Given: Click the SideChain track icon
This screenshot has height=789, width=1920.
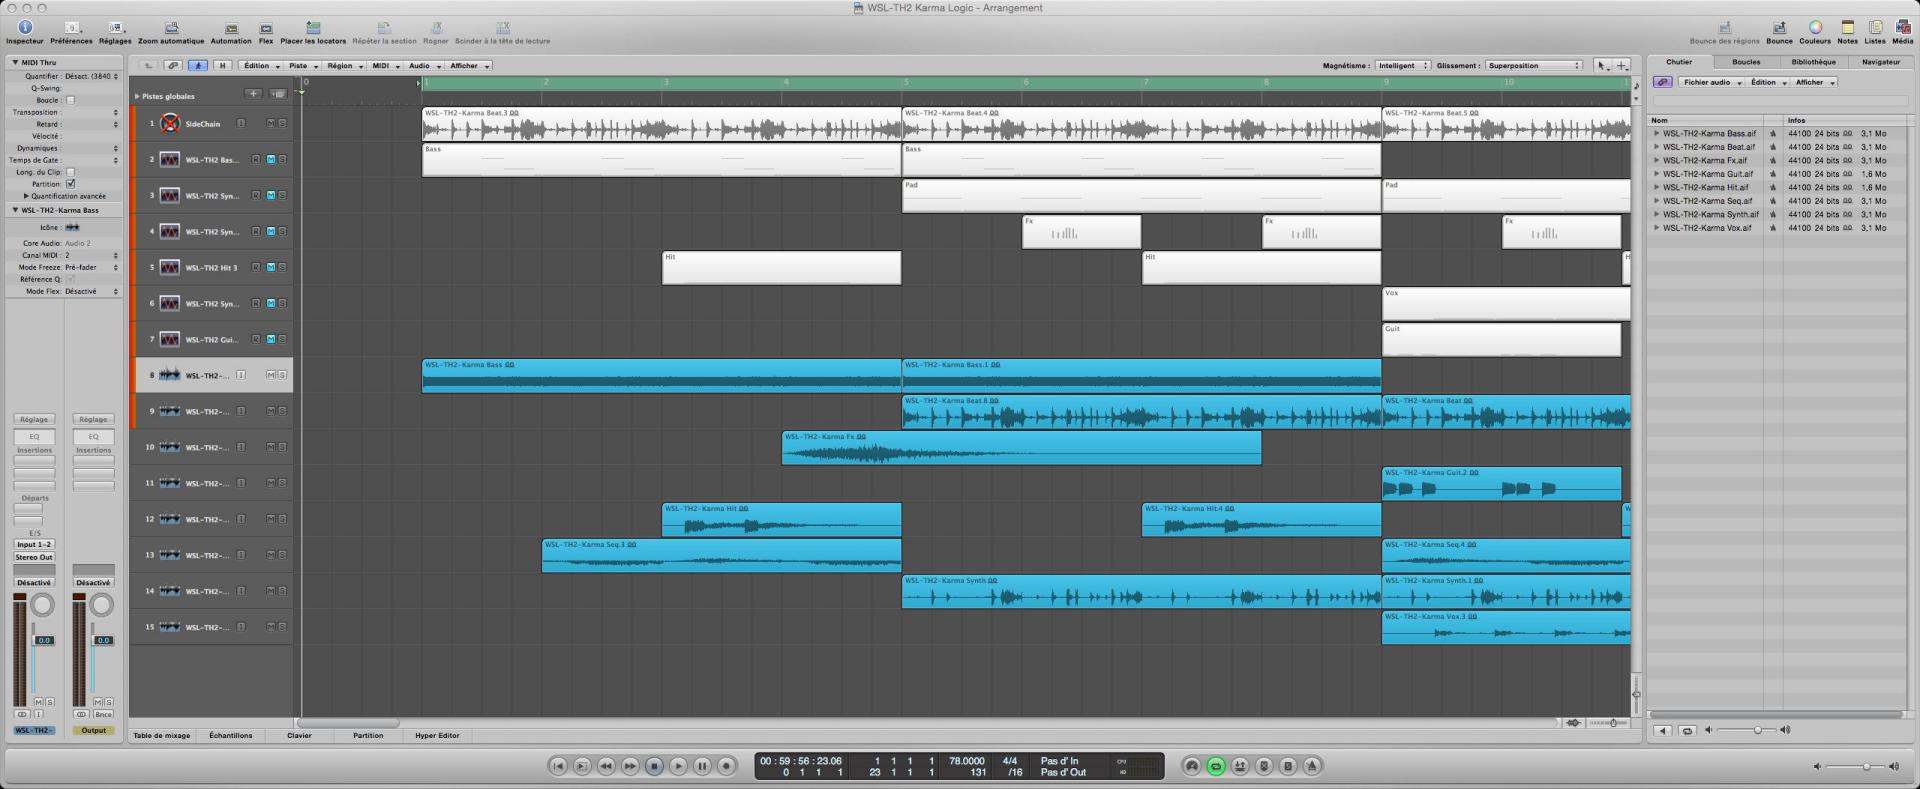Looking at the screenshot, I should point(170,124).
